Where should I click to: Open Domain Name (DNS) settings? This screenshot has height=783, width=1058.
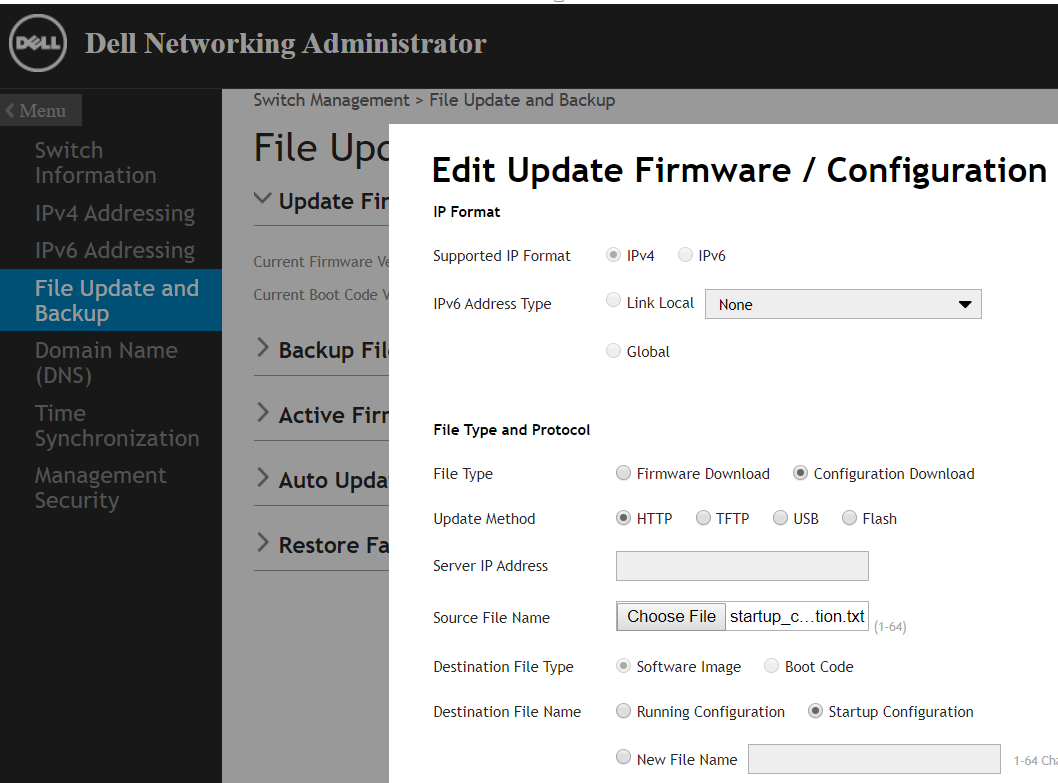106,362
